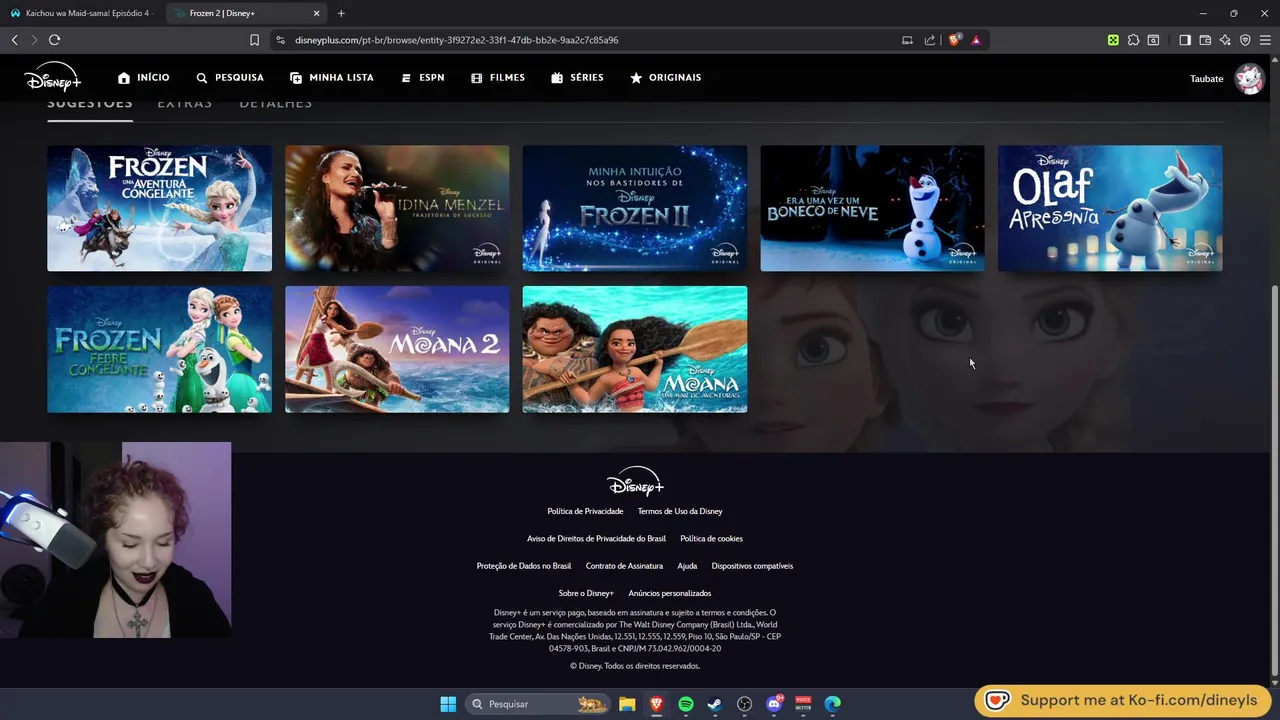Open the Filmes section
The image size is (1280, 720).
498,77
